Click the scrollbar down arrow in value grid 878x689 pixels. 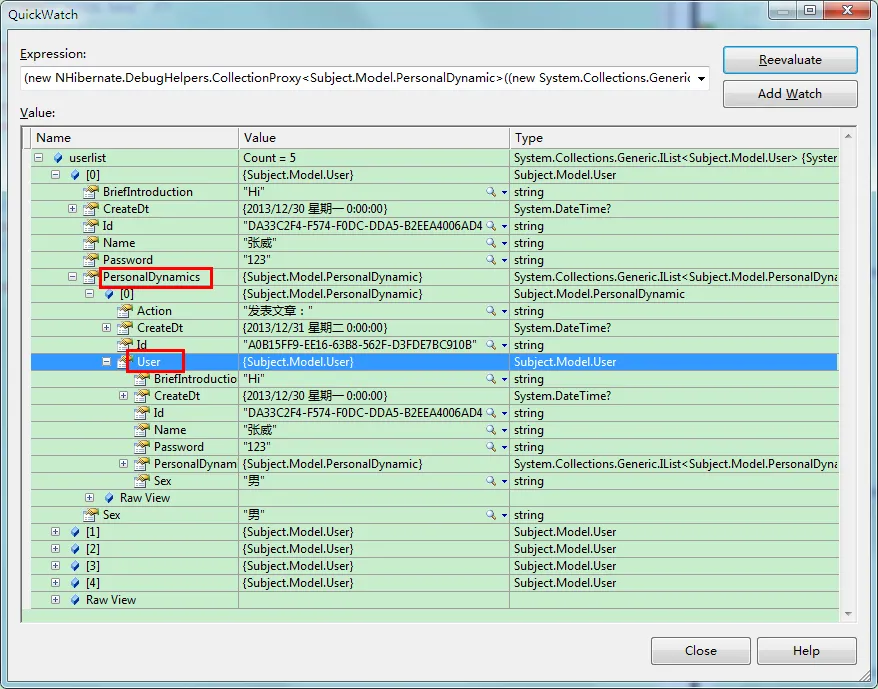point(848,613)
